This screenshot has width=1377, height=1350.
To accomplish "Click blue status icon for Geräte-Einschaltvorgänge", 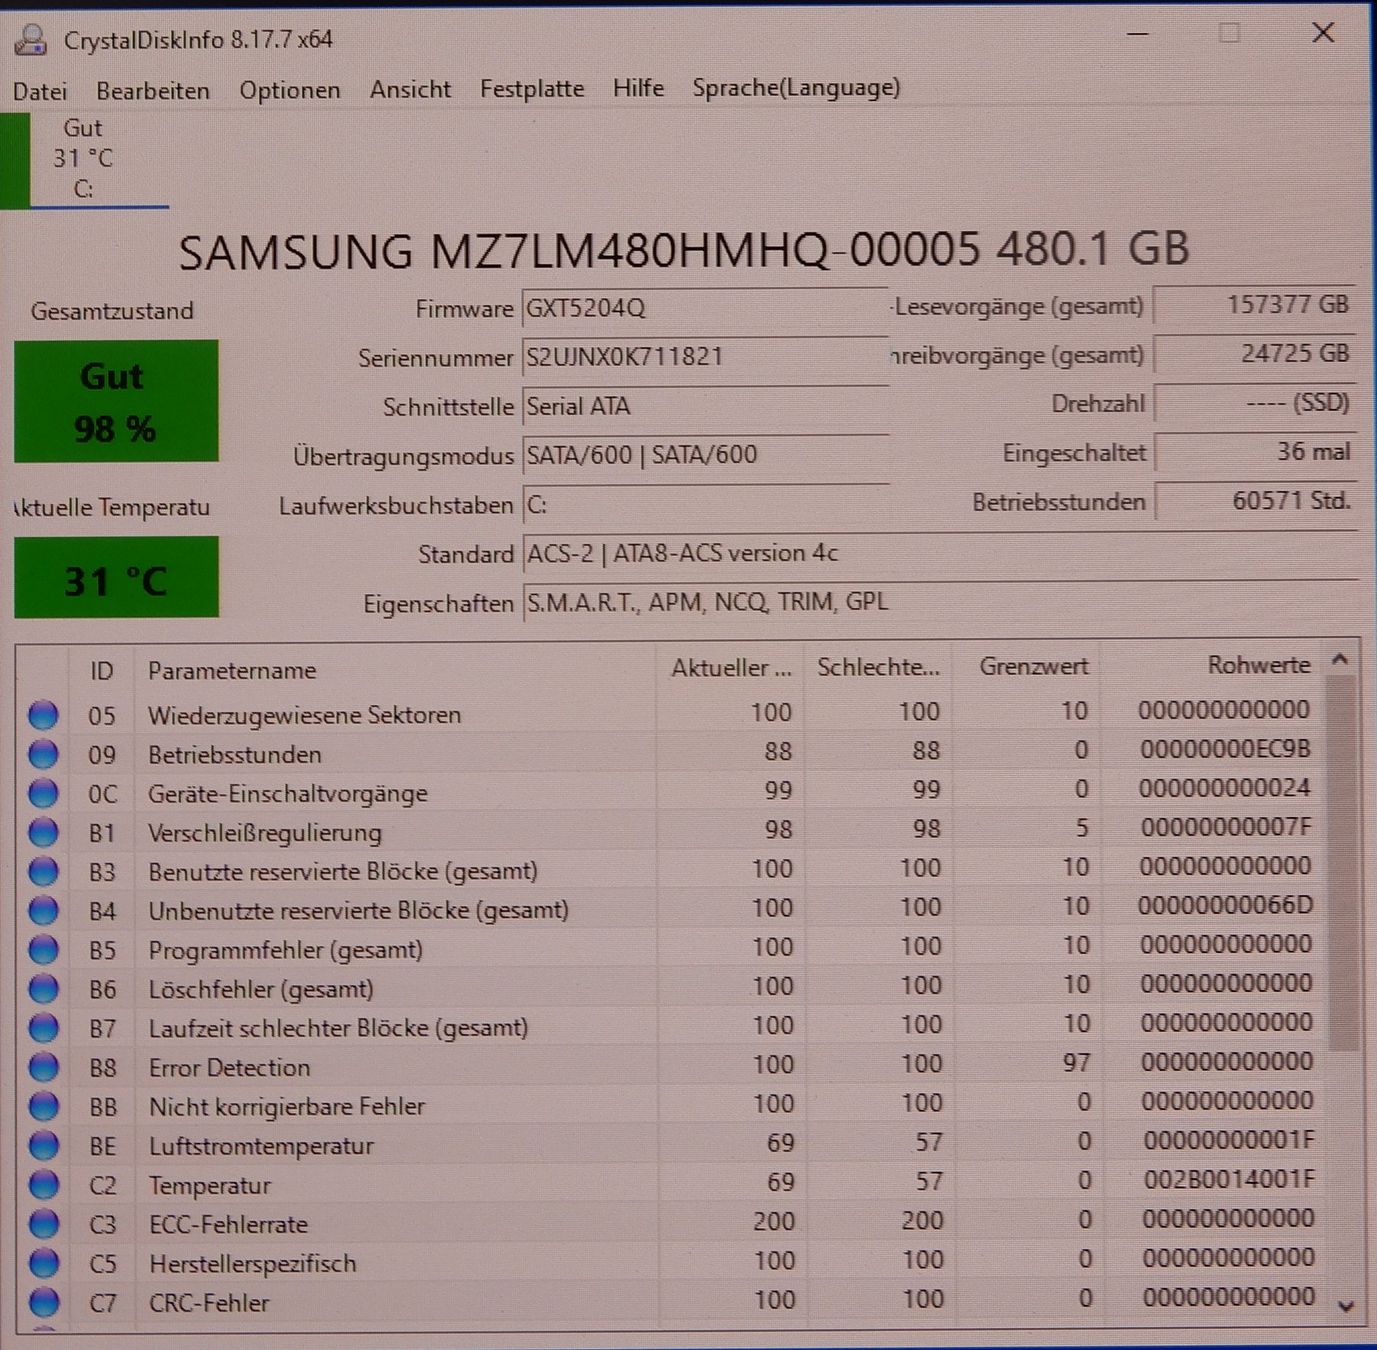I will click(43, 793).
